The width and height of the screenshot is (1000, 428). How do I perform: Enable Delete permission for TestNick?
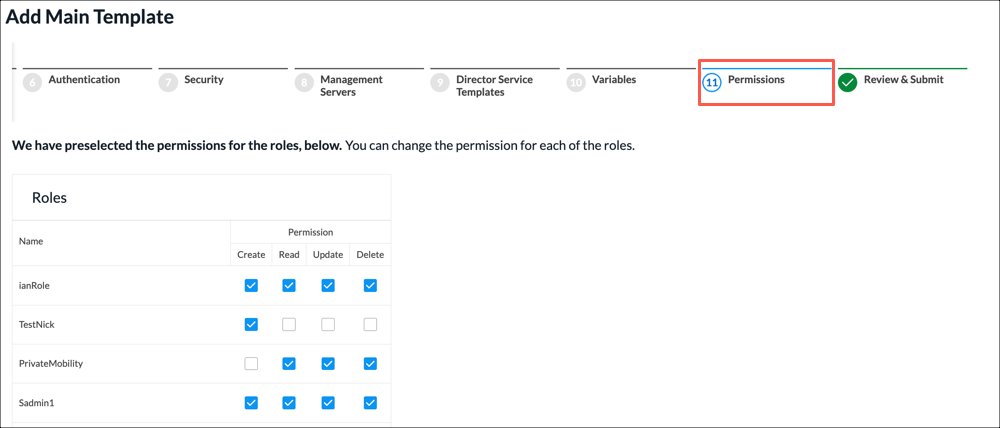point(371,325)
